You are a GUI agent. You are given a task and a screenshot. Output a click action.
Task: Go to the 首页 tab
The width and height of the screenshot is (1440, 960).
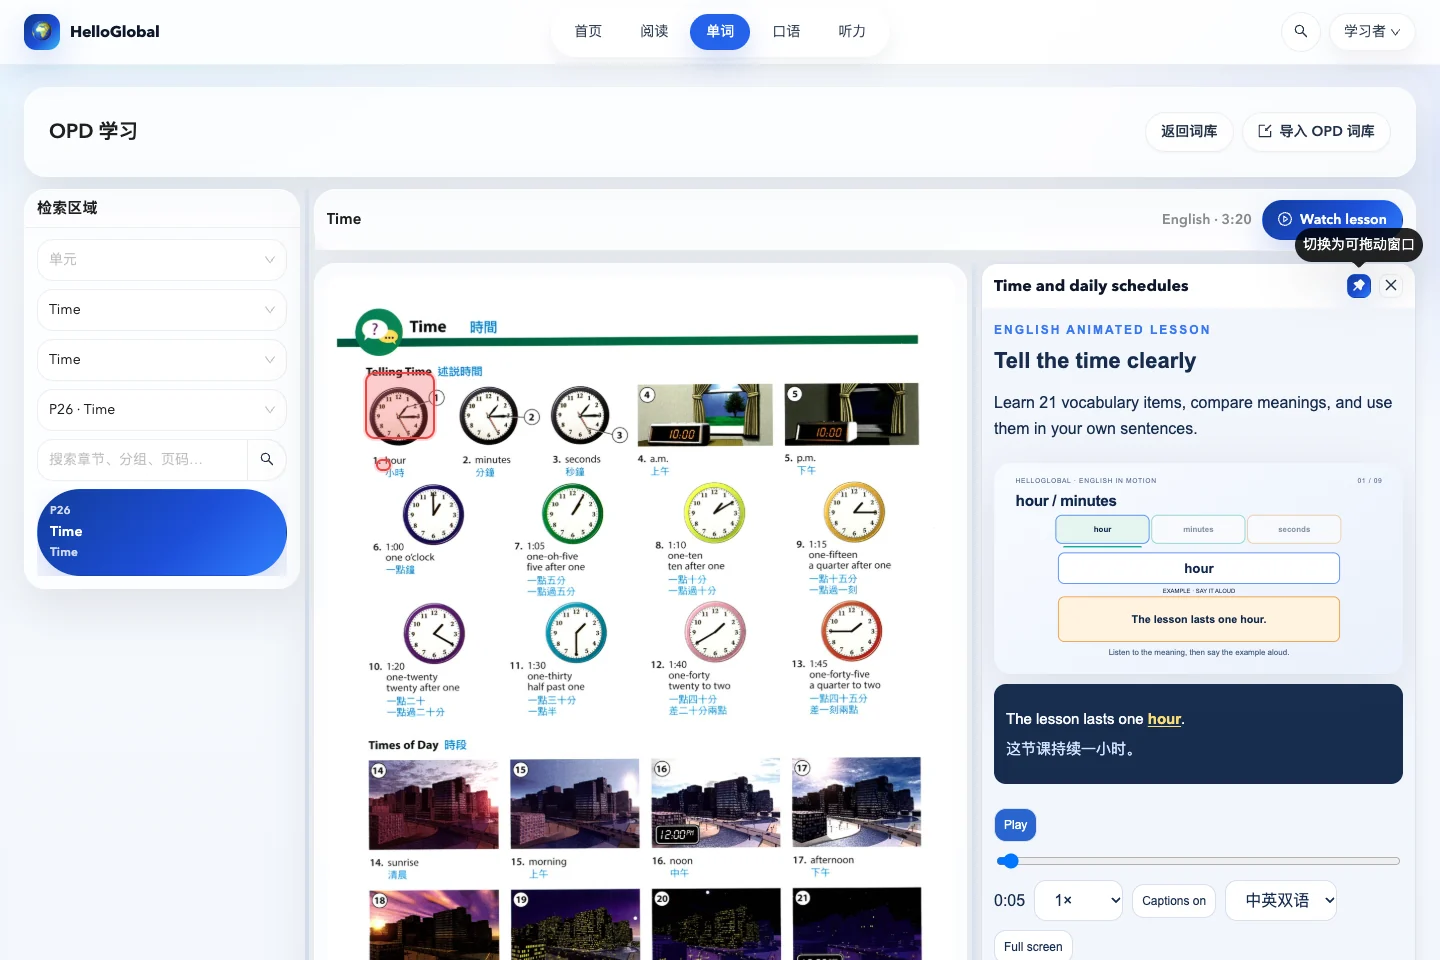pos(588,32)
